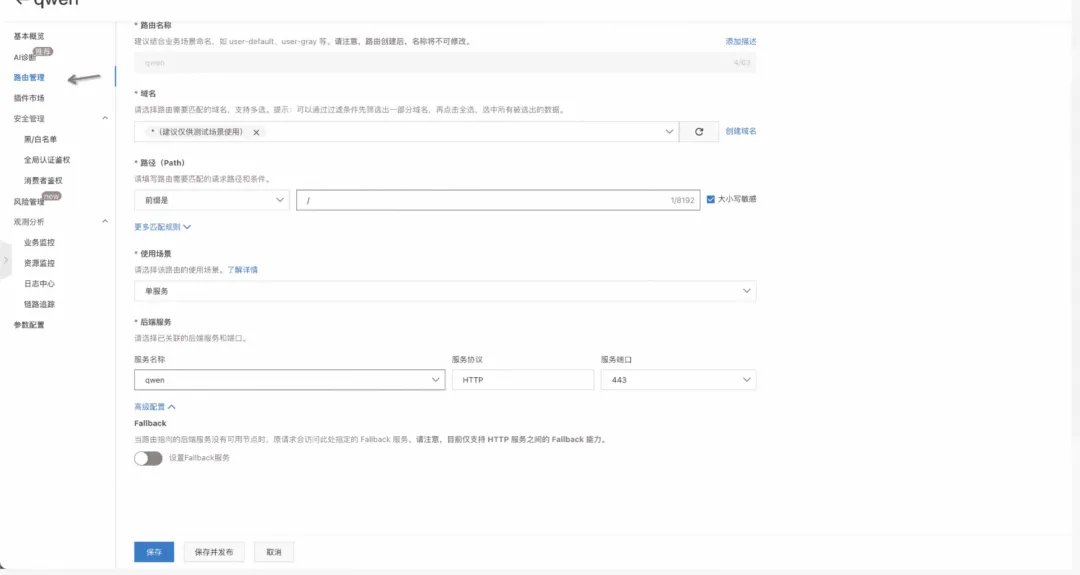Open 基本概览 in the sidebar

pyautogui.click(x=29, y=36)
